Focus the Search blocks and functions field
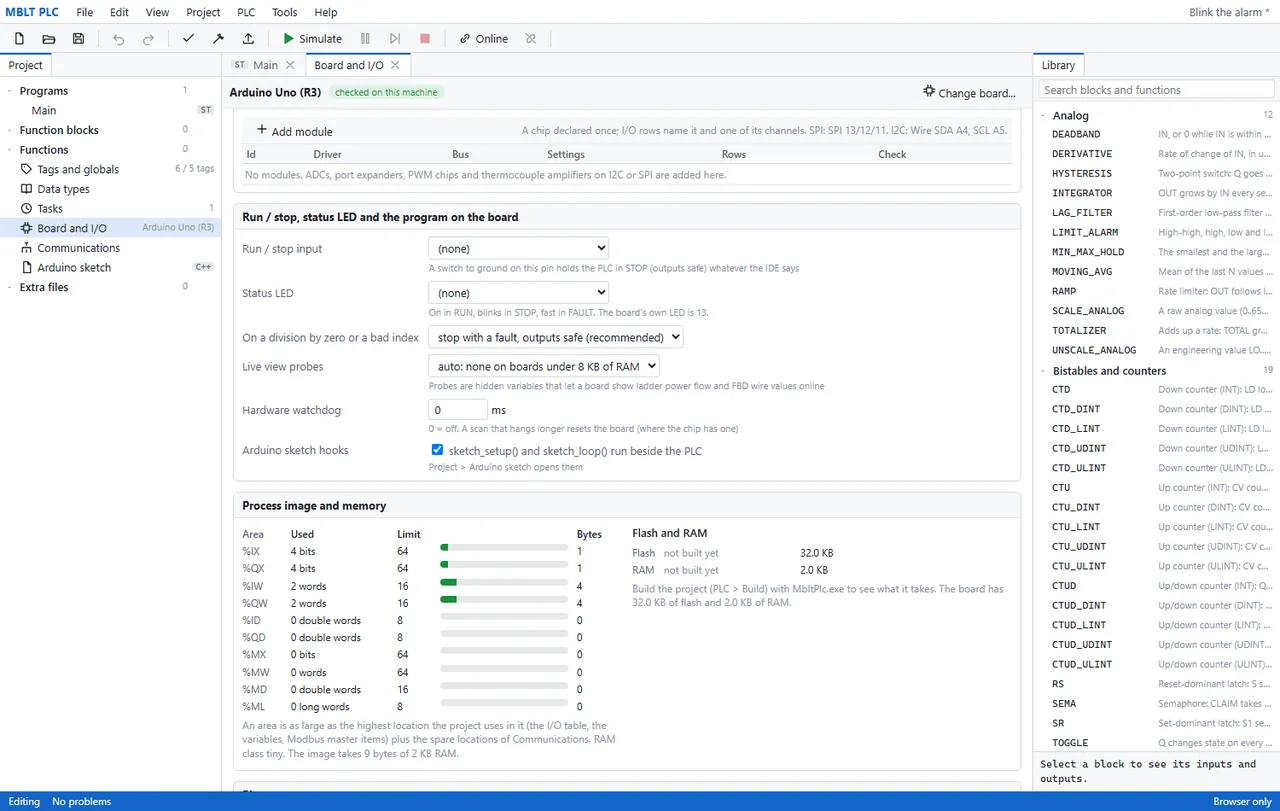This screenshot has width=1280, height=811. click(x=1156, y=90)
